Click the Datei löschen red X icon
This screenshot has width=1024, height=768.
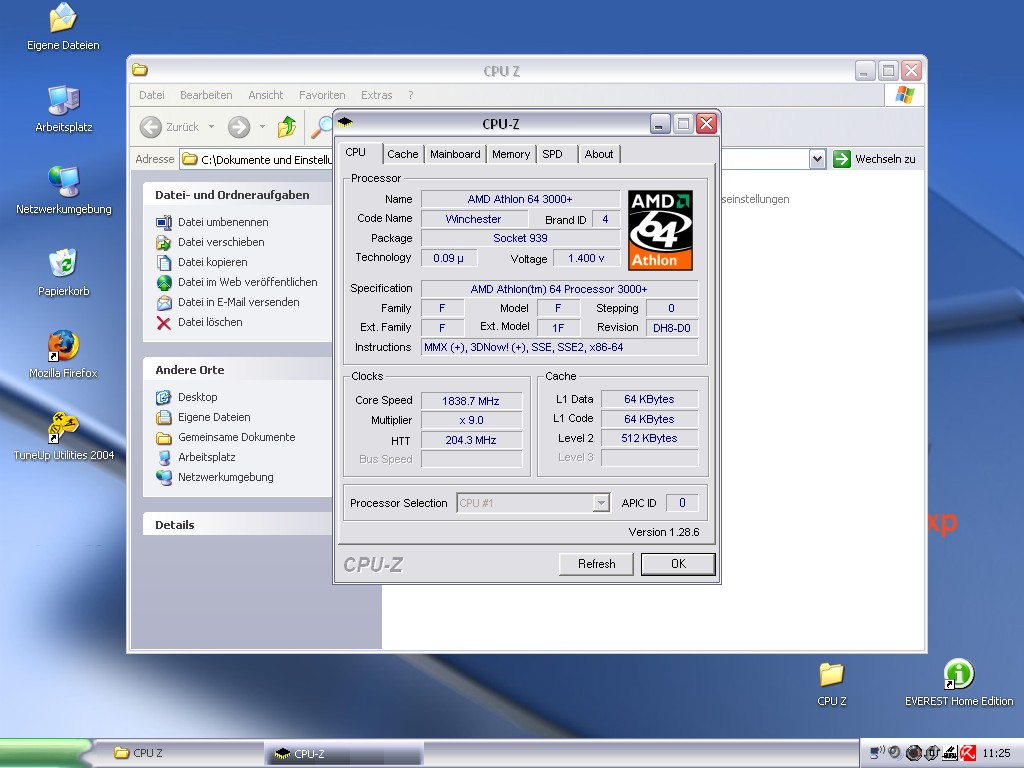(164, 323)
